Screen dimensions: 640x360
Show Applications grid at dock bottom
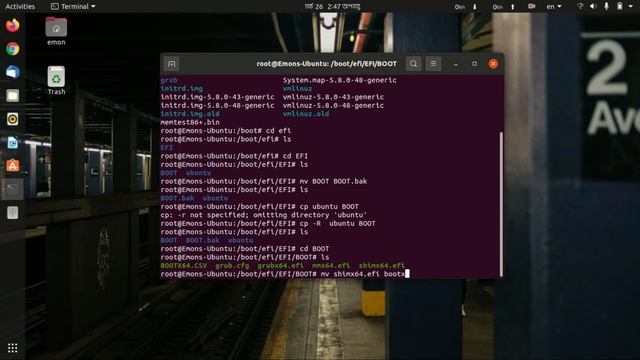(x=13, y=348)
